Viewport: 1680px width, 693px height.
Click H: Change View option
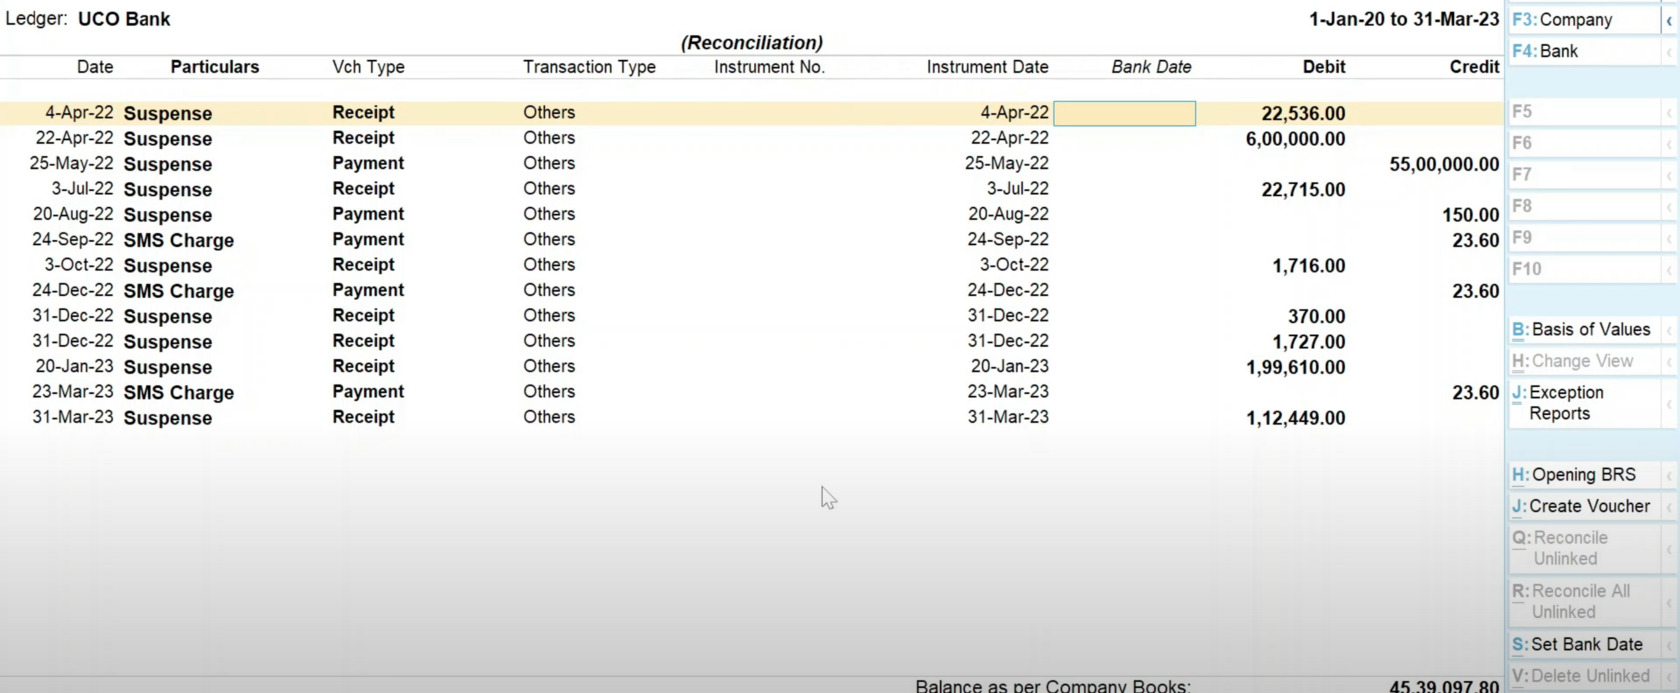1584,361
